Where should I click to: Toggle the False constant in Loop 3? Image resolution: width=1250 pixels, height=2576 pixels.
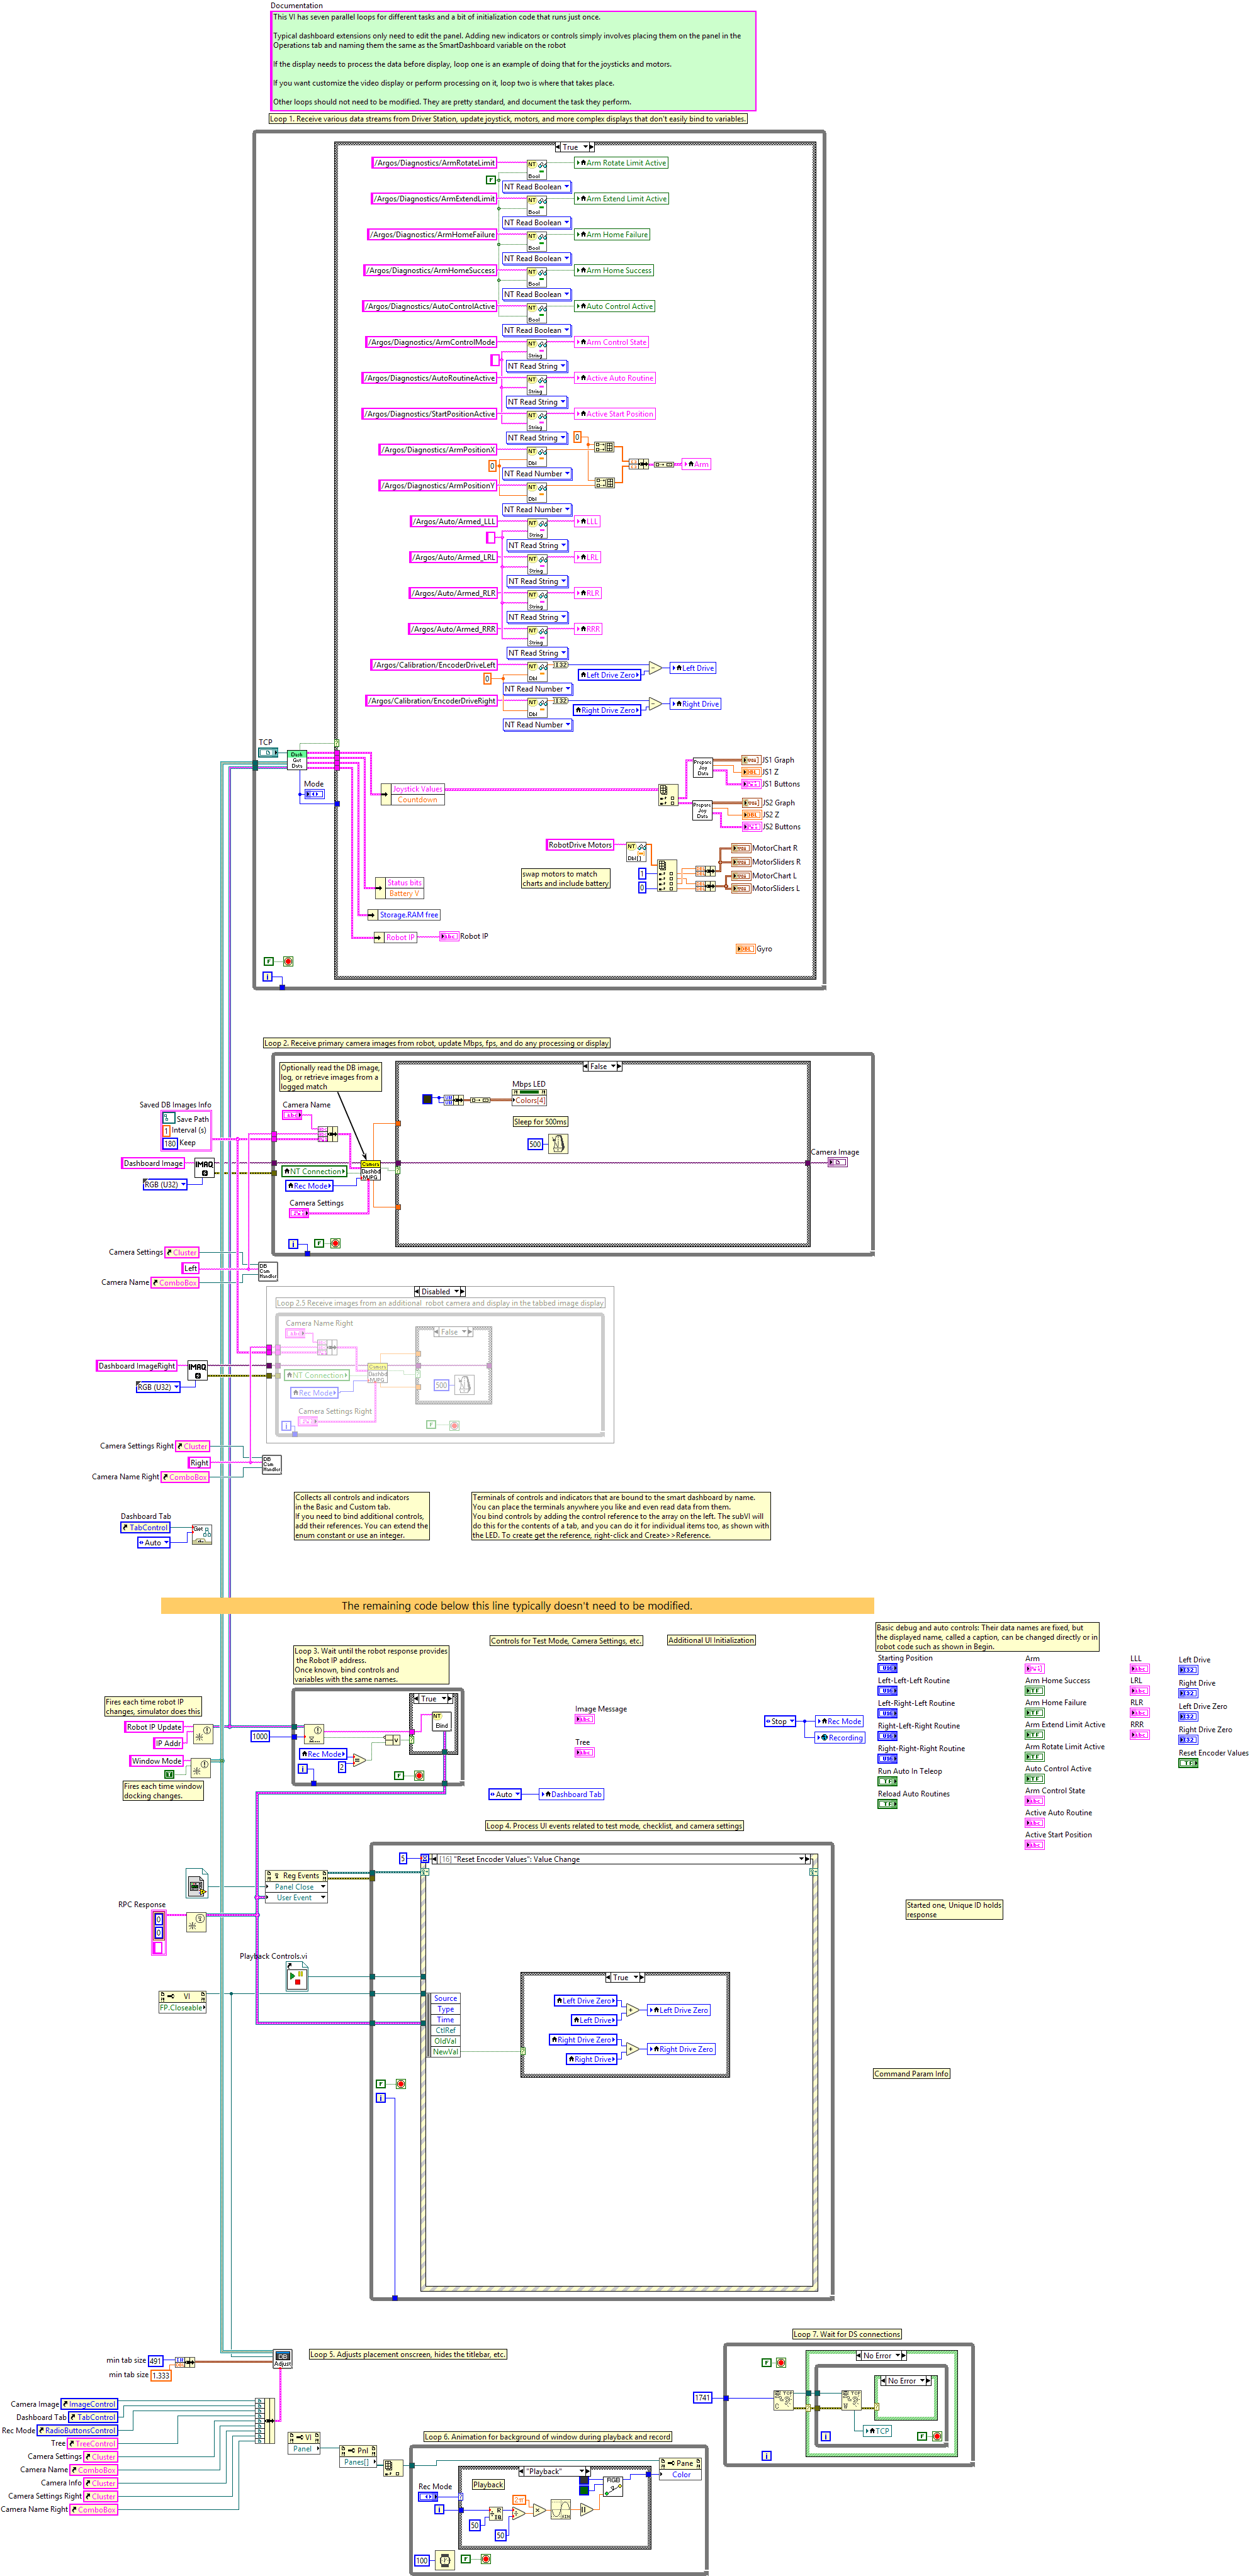[x=399, y=1775]
